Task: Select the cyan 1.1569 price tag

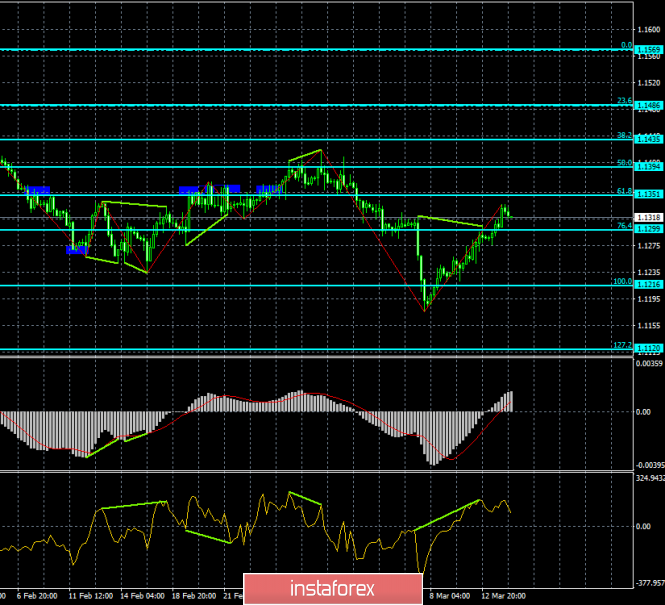Action: point(649,50)
